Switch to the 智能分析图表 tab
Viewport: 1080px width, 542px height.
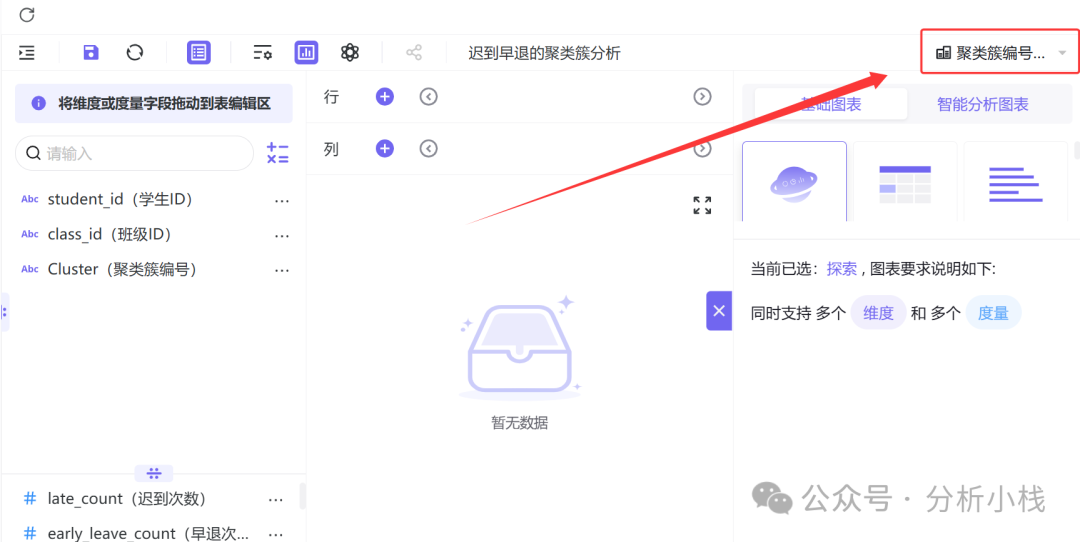tap(983, 105)
